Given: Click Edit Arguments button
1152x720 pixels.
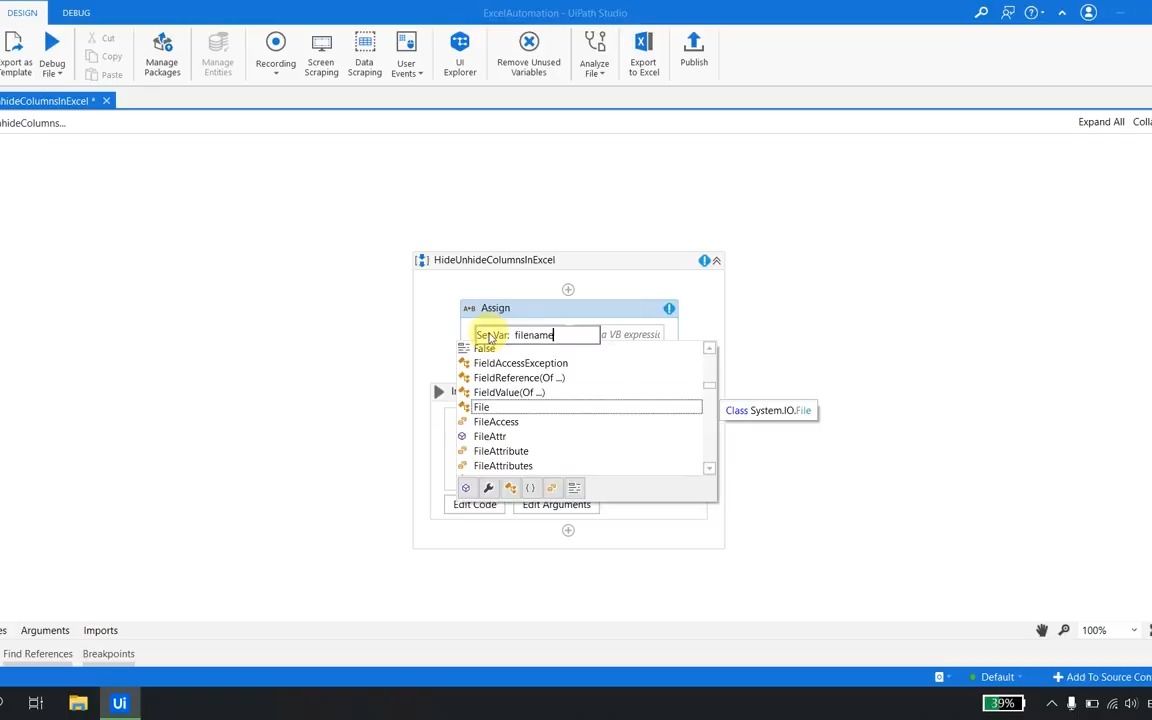Looking at the screenshot, I should pyautogui.click(x=556, y=504).
